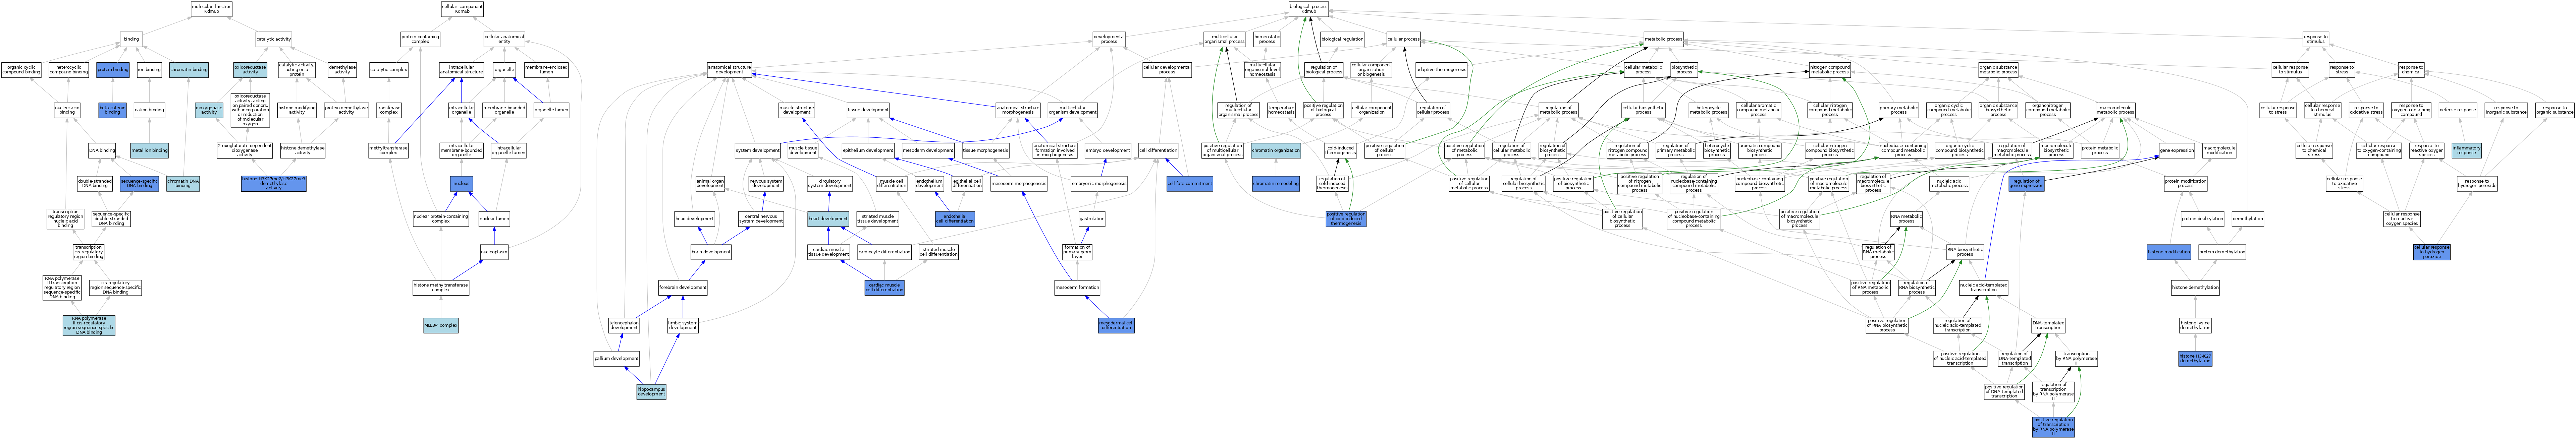Click the RNA polymerase II cis-regulatory region DNA binding node
Image resolution: width=2576 pixels, height=439 pixels.
pos(89,325)
